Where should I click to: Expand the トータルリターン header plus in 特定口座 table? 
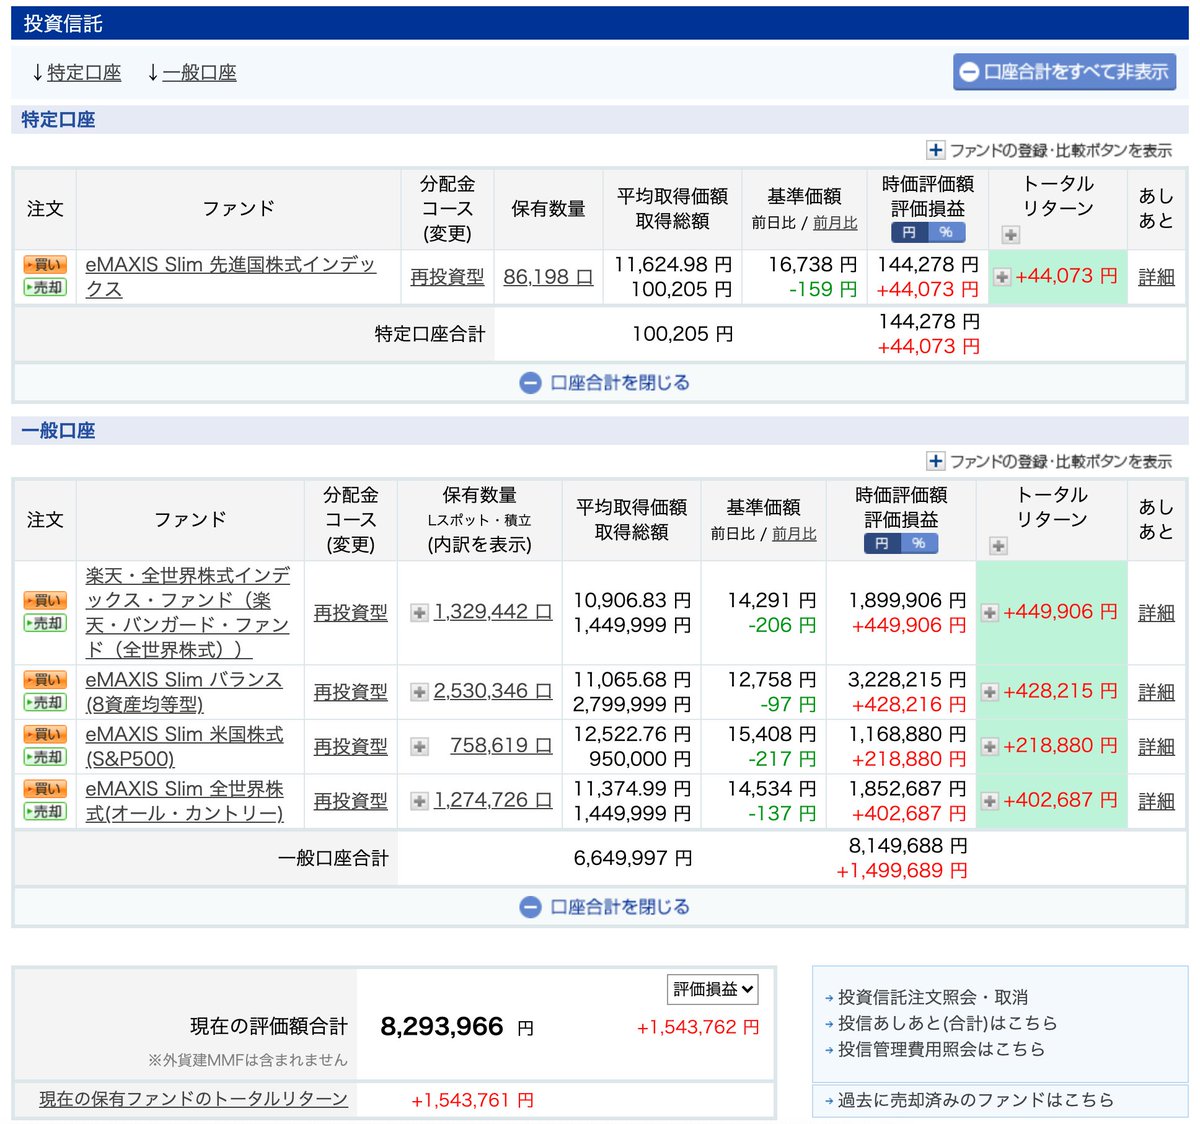click(1011, 235)
